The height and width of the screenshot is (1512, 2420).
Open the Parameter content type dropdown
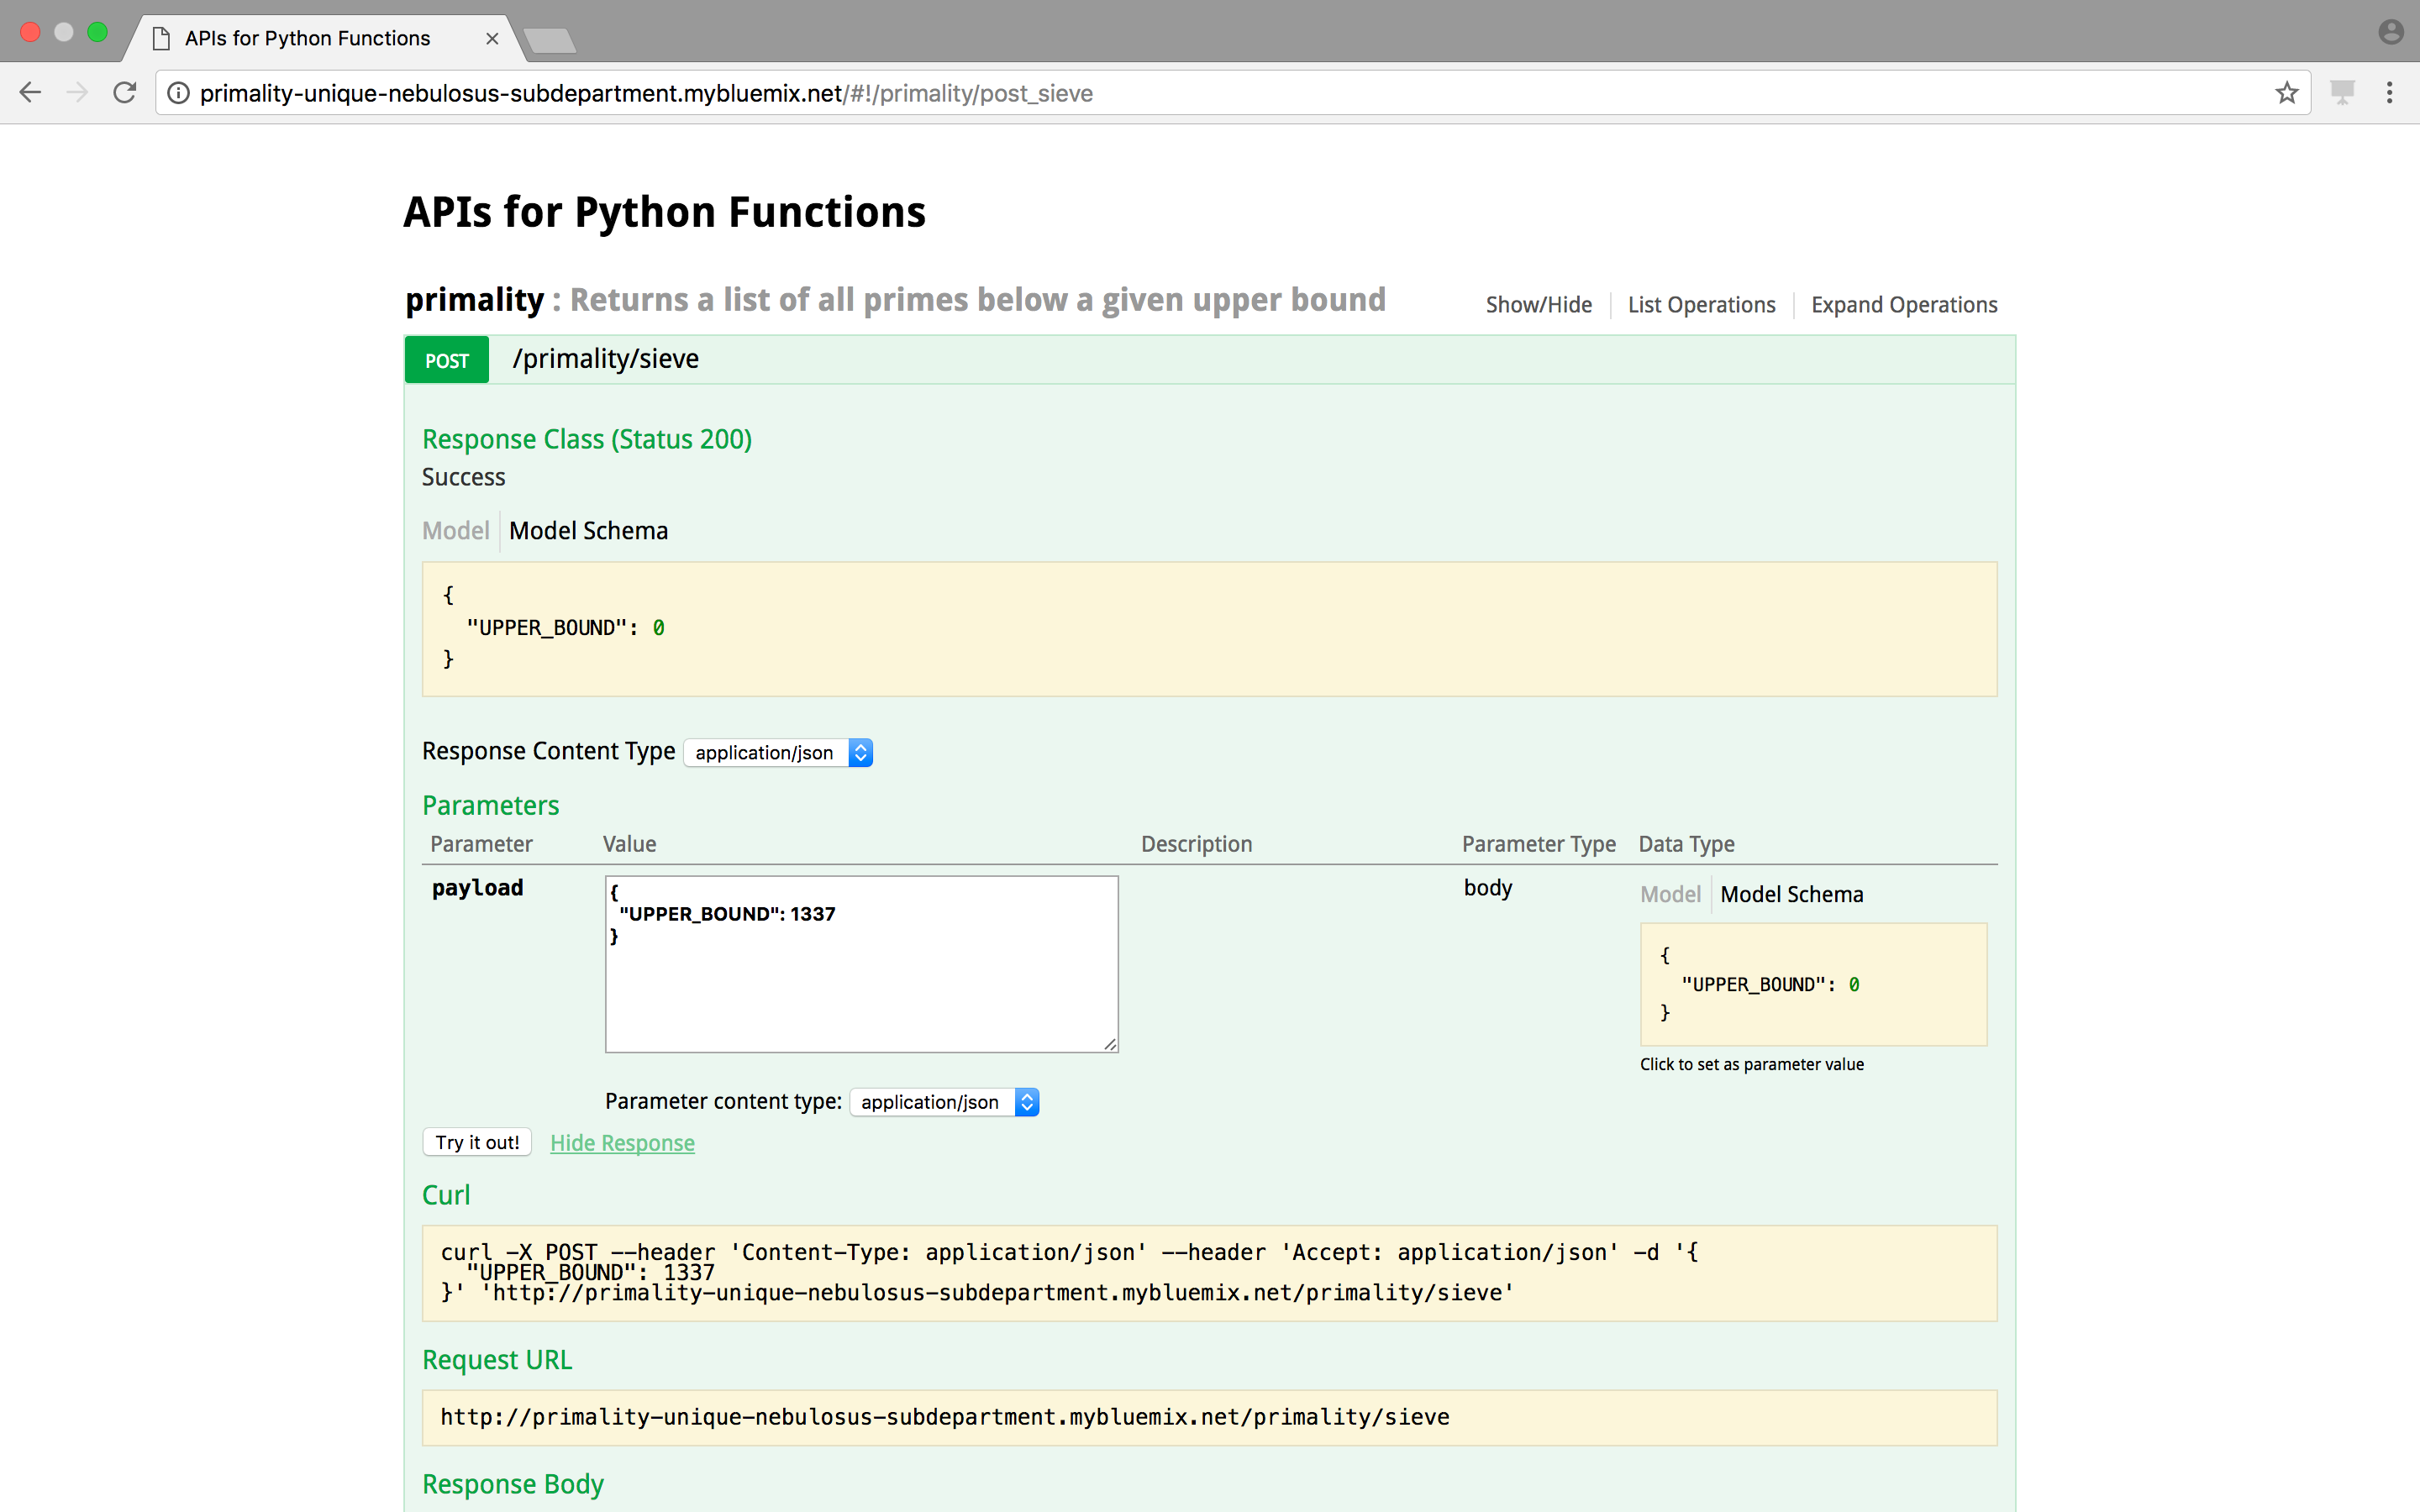click(944, 1102)
